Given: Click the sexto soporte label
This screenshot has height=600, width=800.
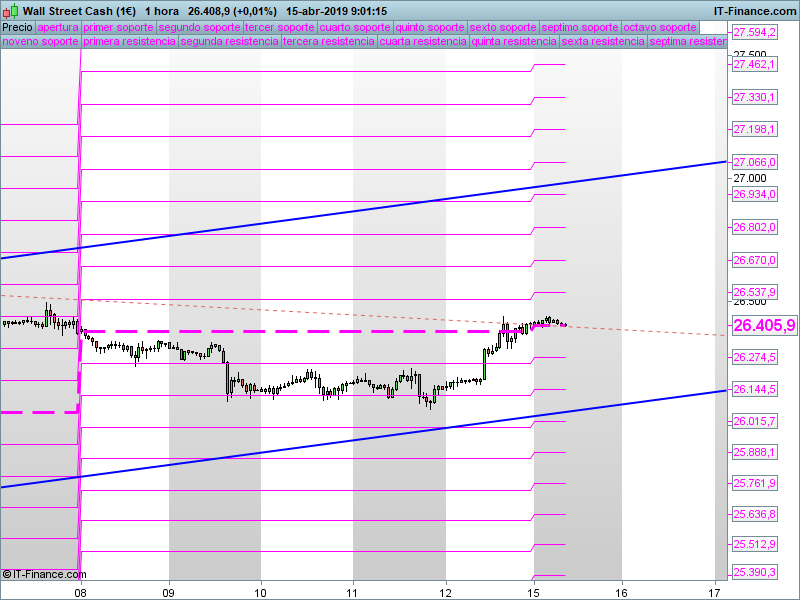Looking at the screenshot, I should [503, 28].
